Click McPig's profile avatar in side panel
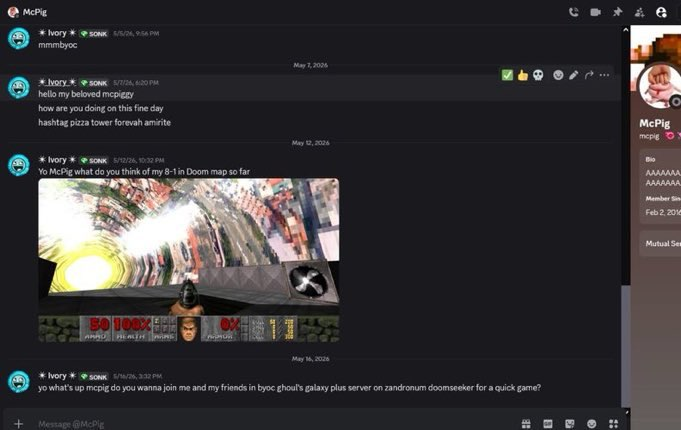Image resolution: width=681 pixels, height=430 pixels. click(660, 87)
